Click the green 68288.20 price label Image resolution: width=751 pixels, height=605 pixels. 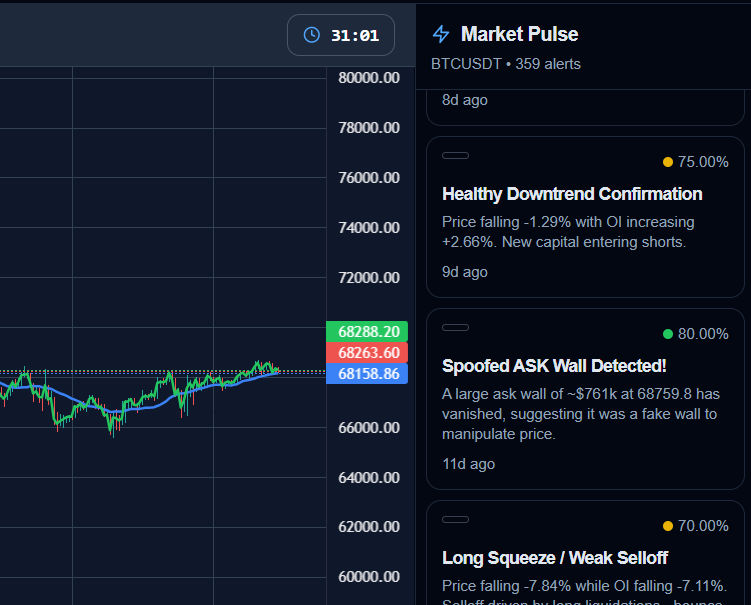[x=367, y=331]
